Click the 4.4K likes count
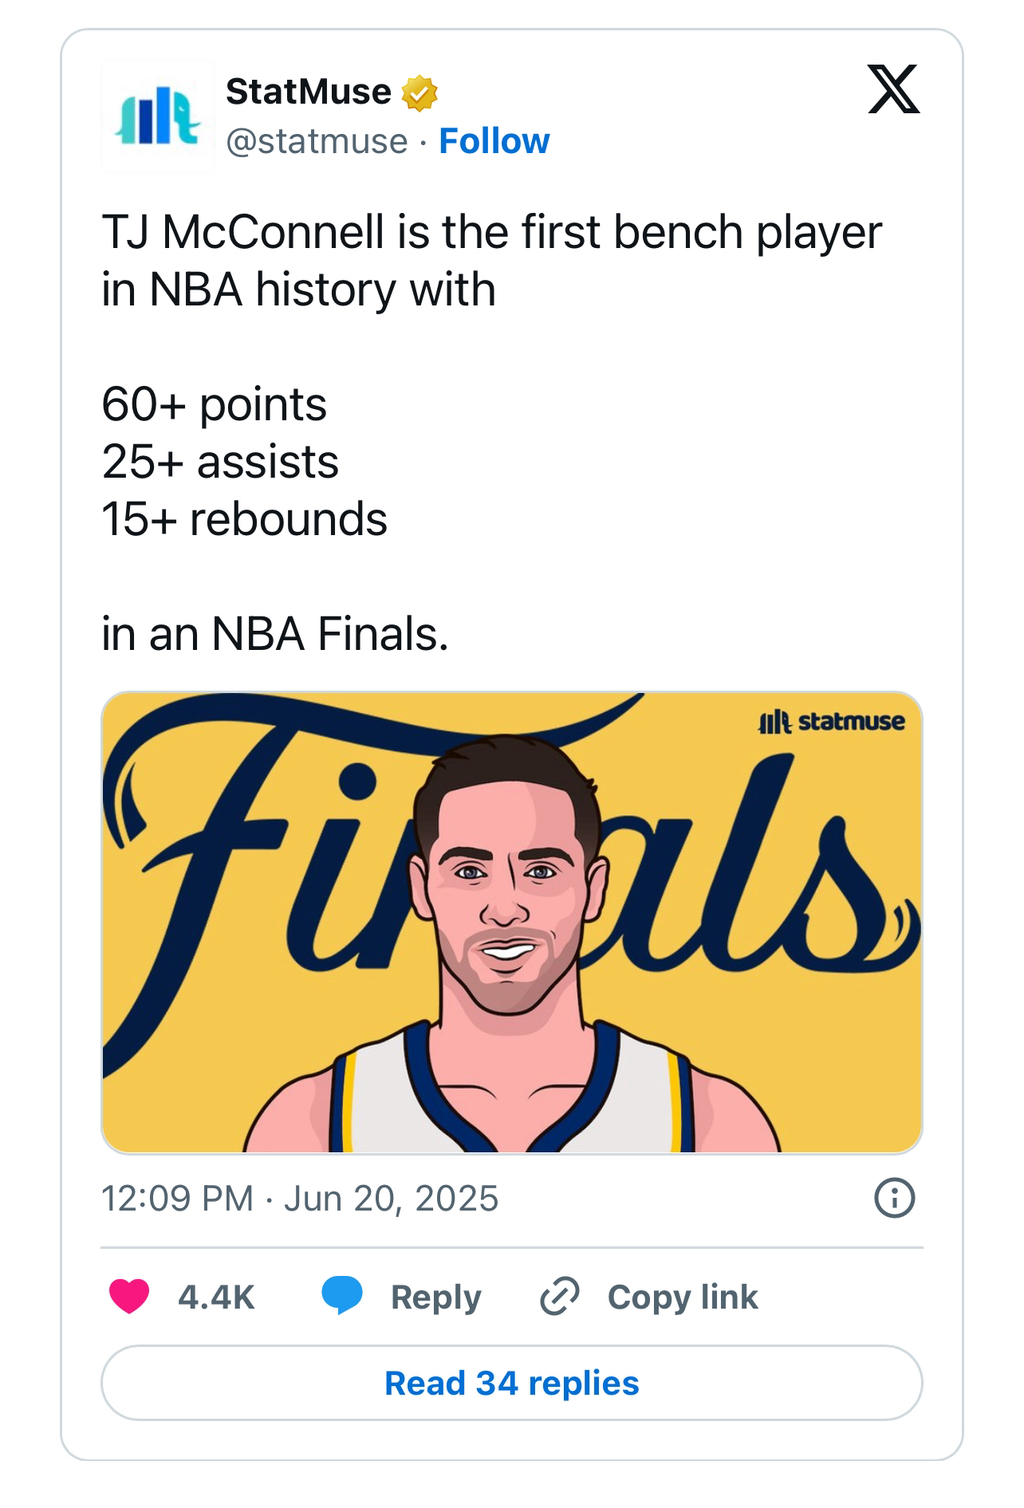 (216, 1297)
